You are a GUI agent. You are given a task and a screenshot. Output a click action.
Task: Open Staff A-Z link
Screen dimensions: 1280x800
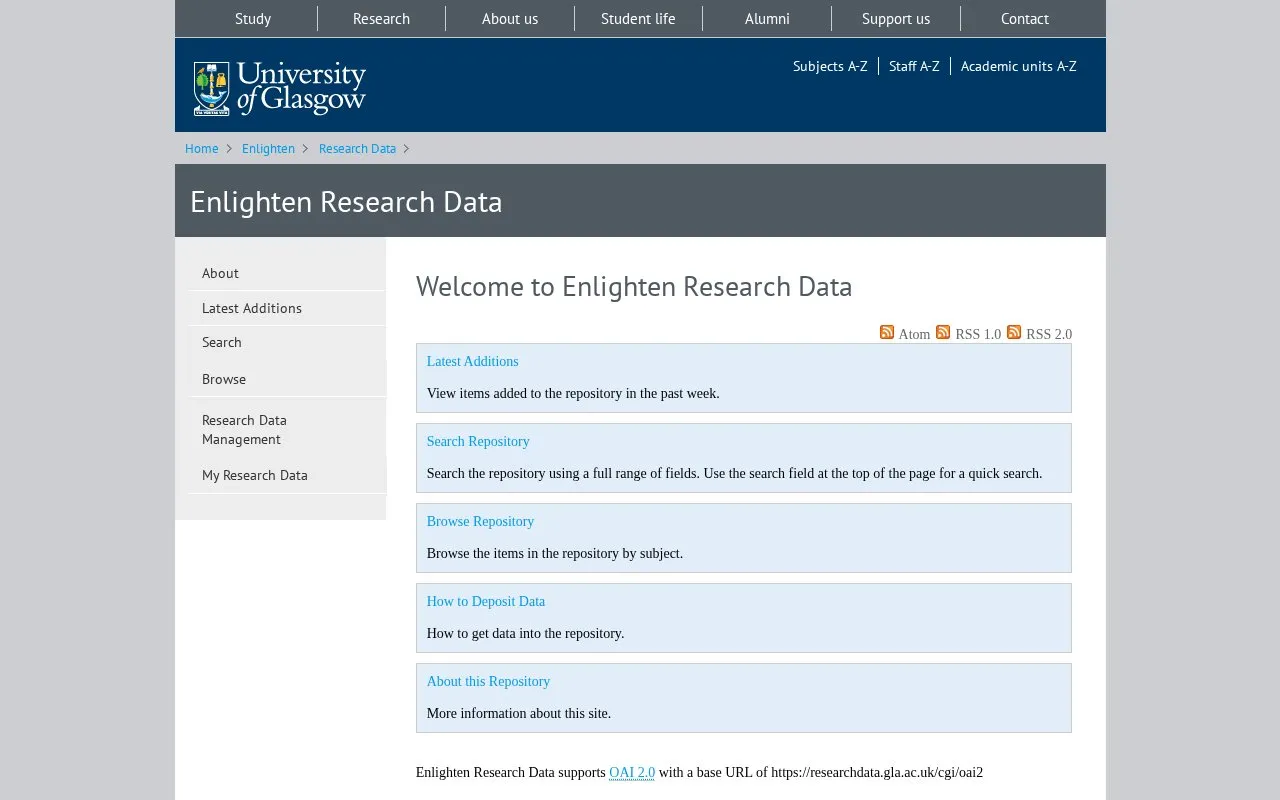[x=914, y=66]
